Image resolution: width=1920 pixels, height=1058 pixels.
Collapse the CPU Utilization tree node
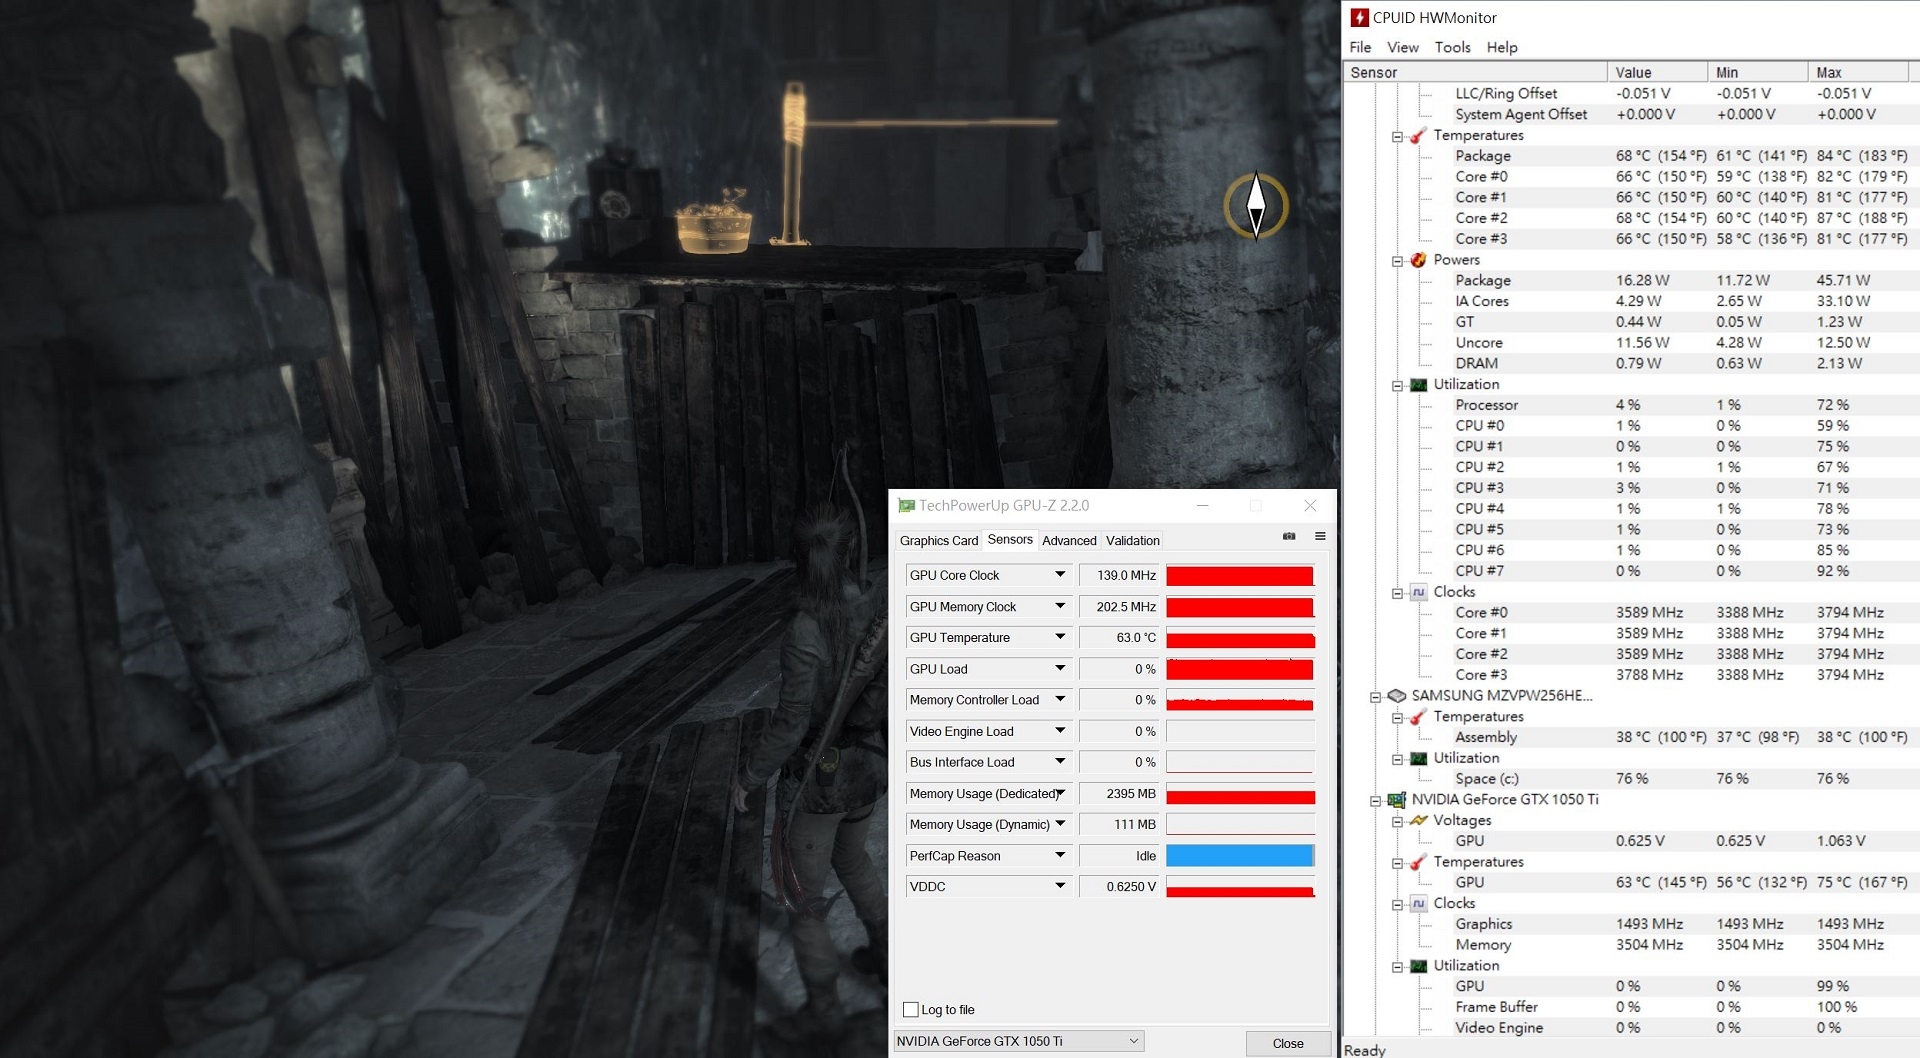tap(1398, 386)
